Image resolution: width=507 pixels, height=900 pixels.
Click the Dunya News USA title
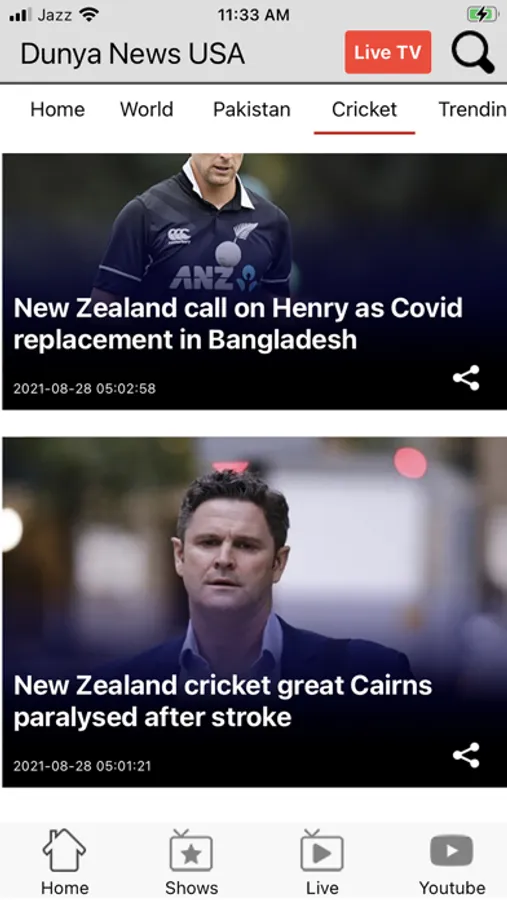tap(133, 54)
